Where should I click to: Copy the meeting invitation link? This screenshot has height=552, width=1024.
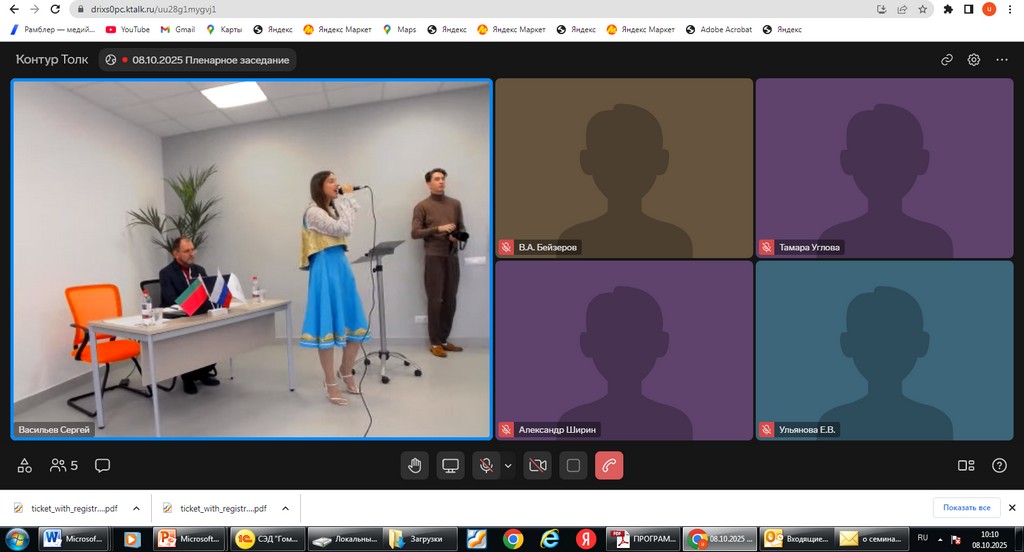(x=946, y=60)
